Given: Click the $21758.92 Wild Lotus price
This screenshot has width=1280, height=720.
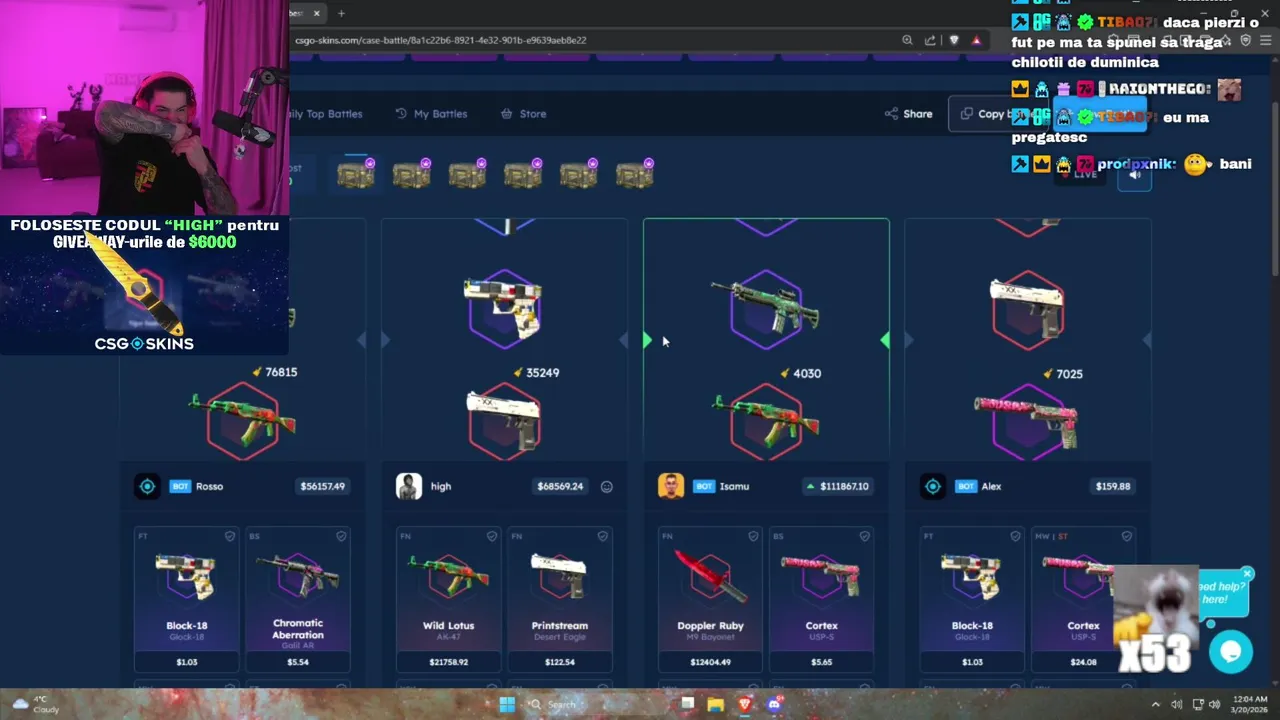Looking at the screenshot, I should pos(448,662).
